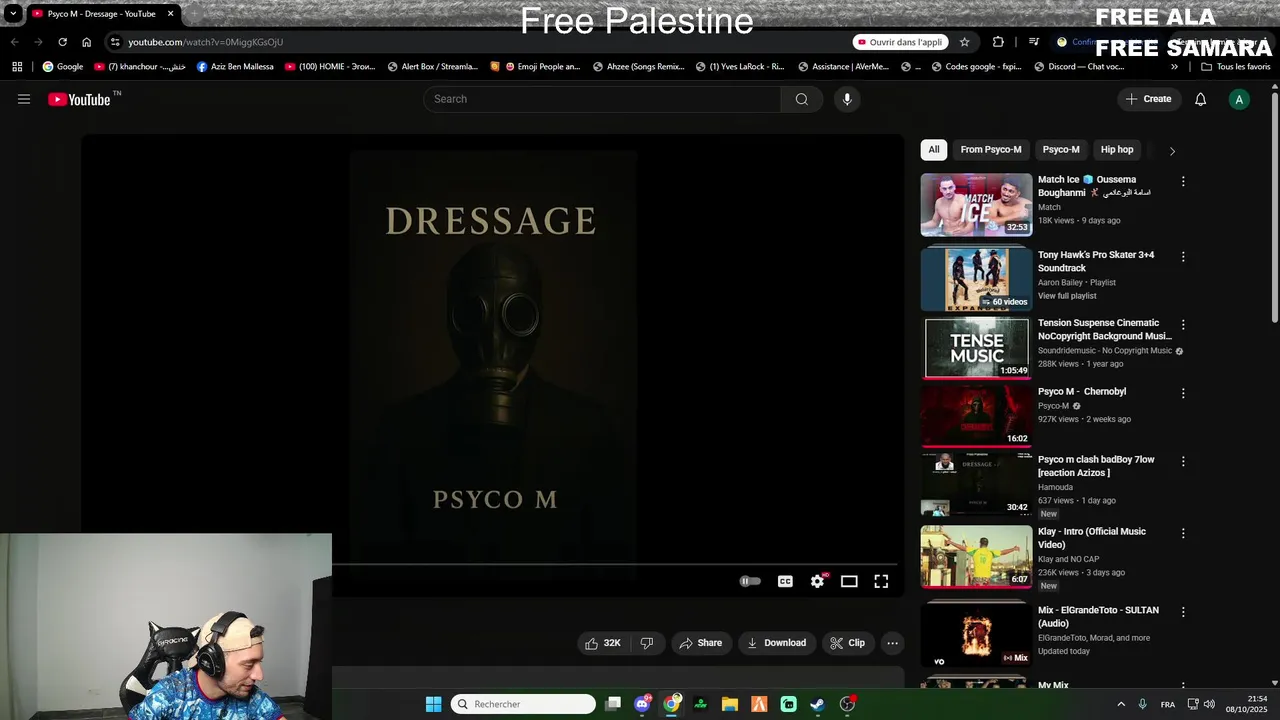Image resolution: width=1280 pixels, height=720 pixels.
Task: Open Tense Music video thumbnail
Action: pos(976,348)
